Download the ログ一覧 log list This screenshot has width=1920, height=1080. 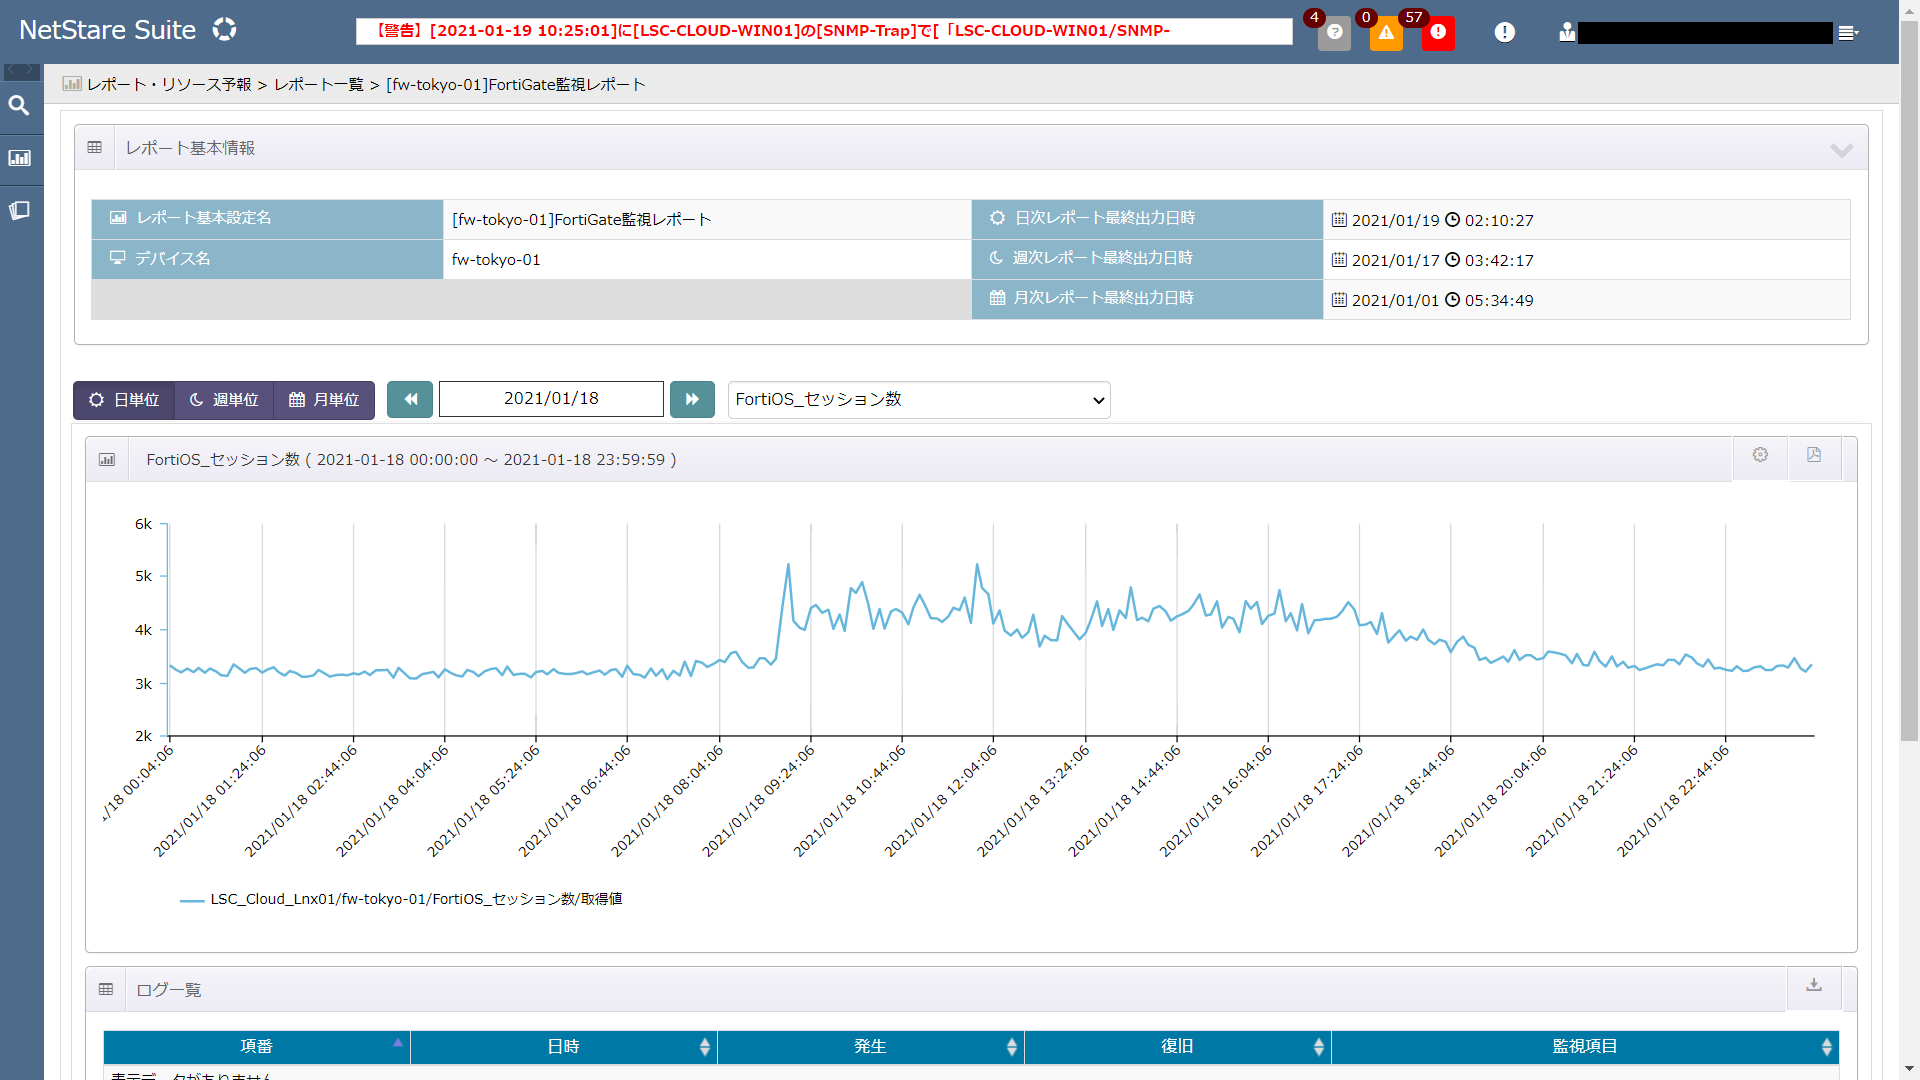[x=1814, y=986]
